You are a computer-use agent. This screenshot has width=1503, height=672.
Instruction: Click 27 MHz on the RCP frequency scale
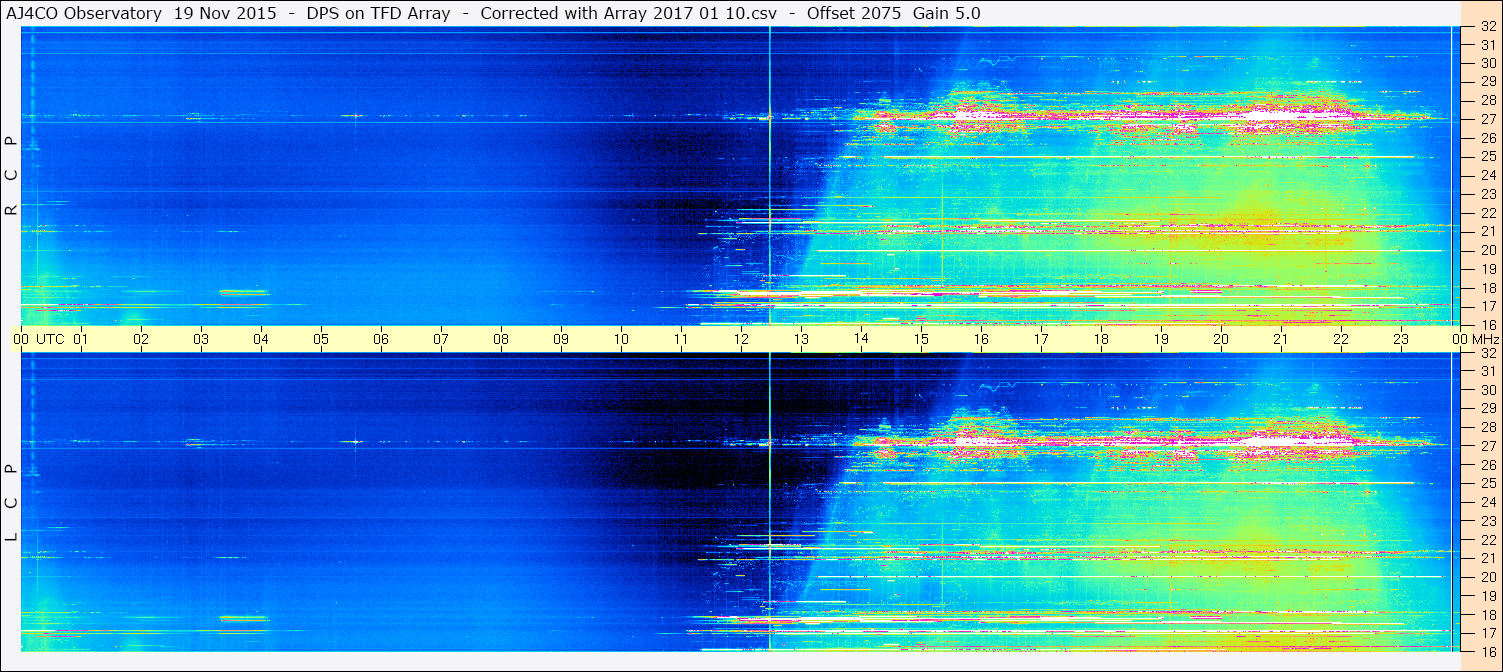pos(1488,119)
